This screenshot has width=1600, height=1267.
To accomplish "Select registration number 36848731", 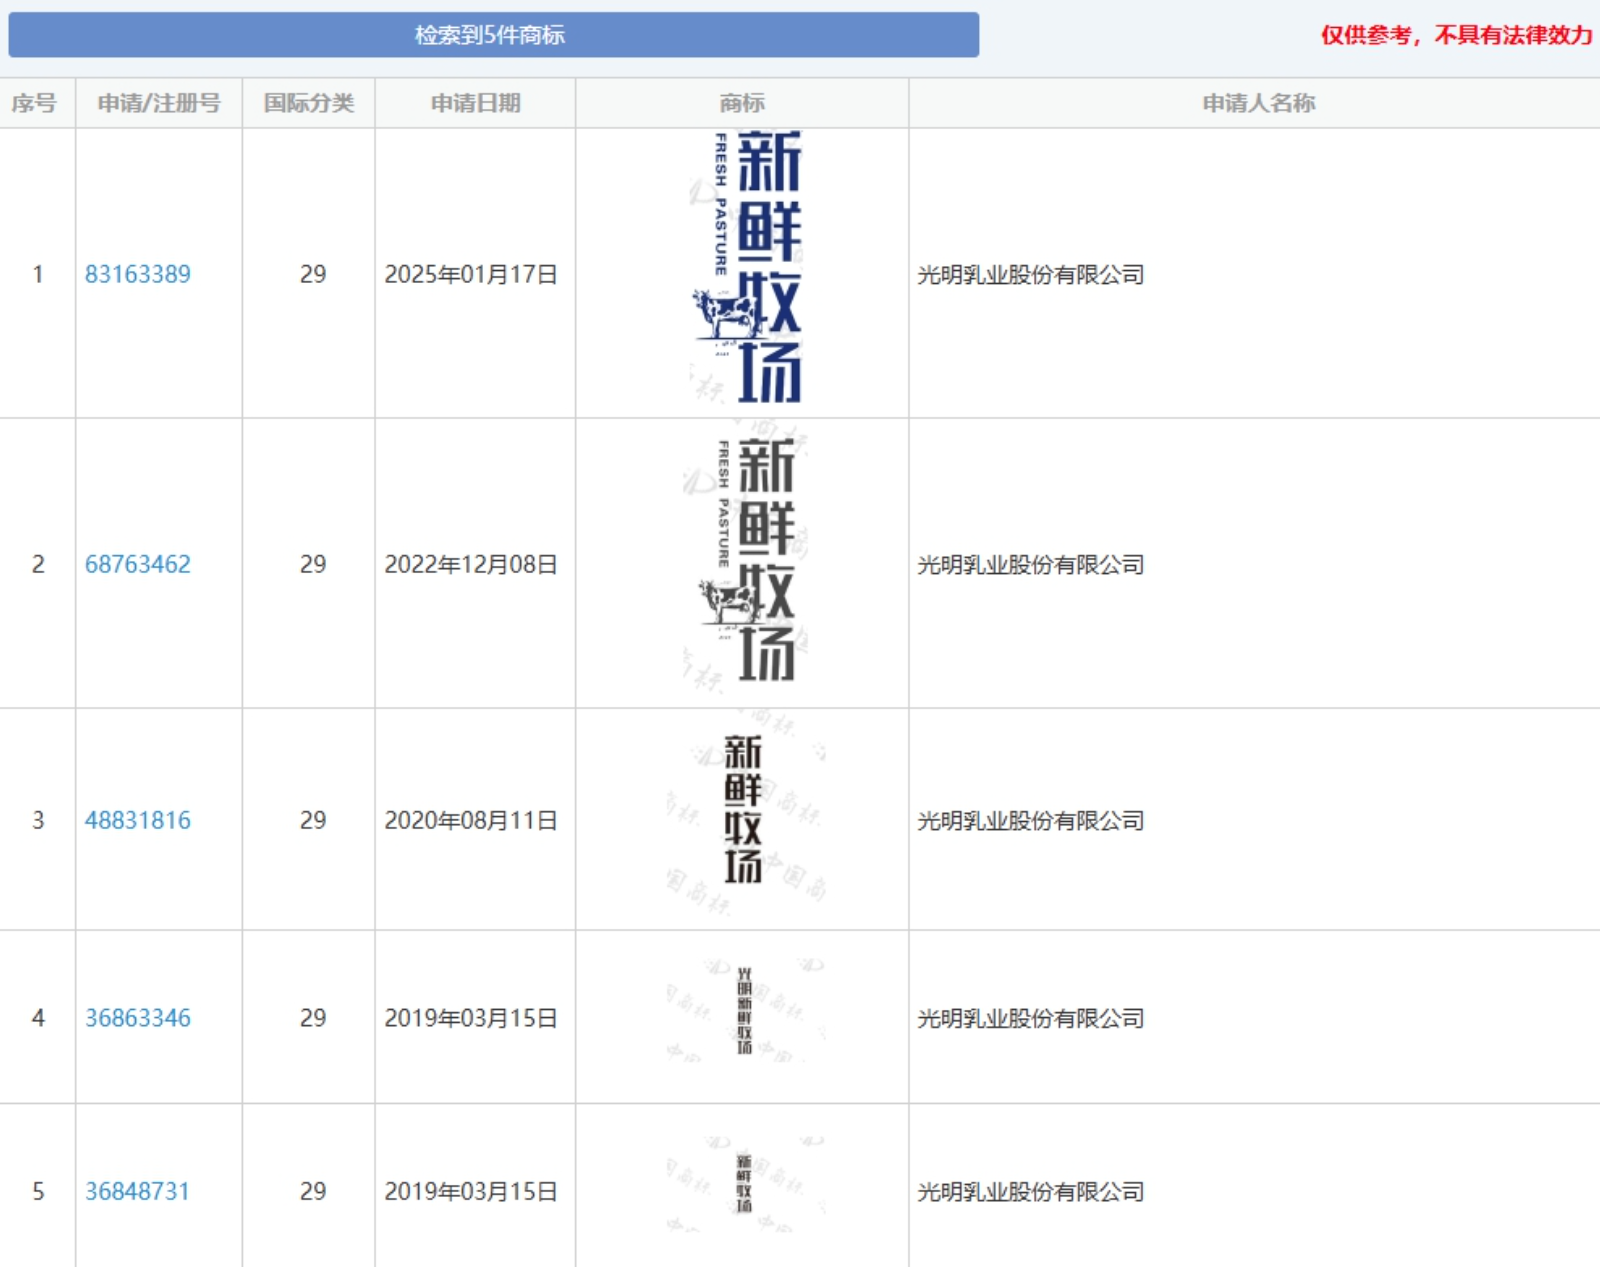I will (x=137, y=1191).
